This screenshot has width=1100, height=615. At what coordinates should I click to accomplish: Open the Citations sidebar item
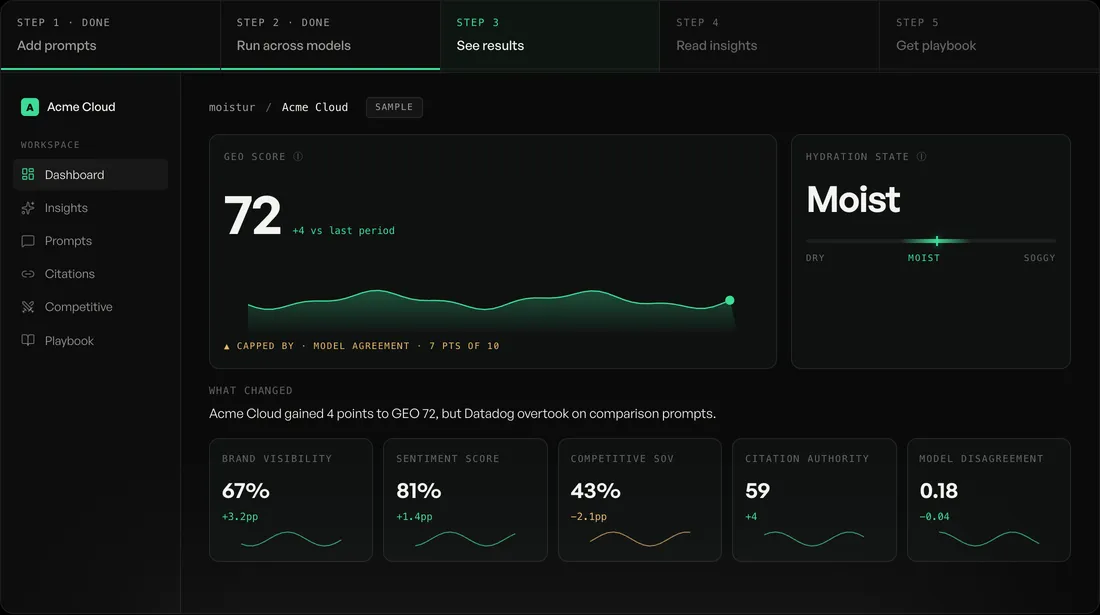point(90,273)
